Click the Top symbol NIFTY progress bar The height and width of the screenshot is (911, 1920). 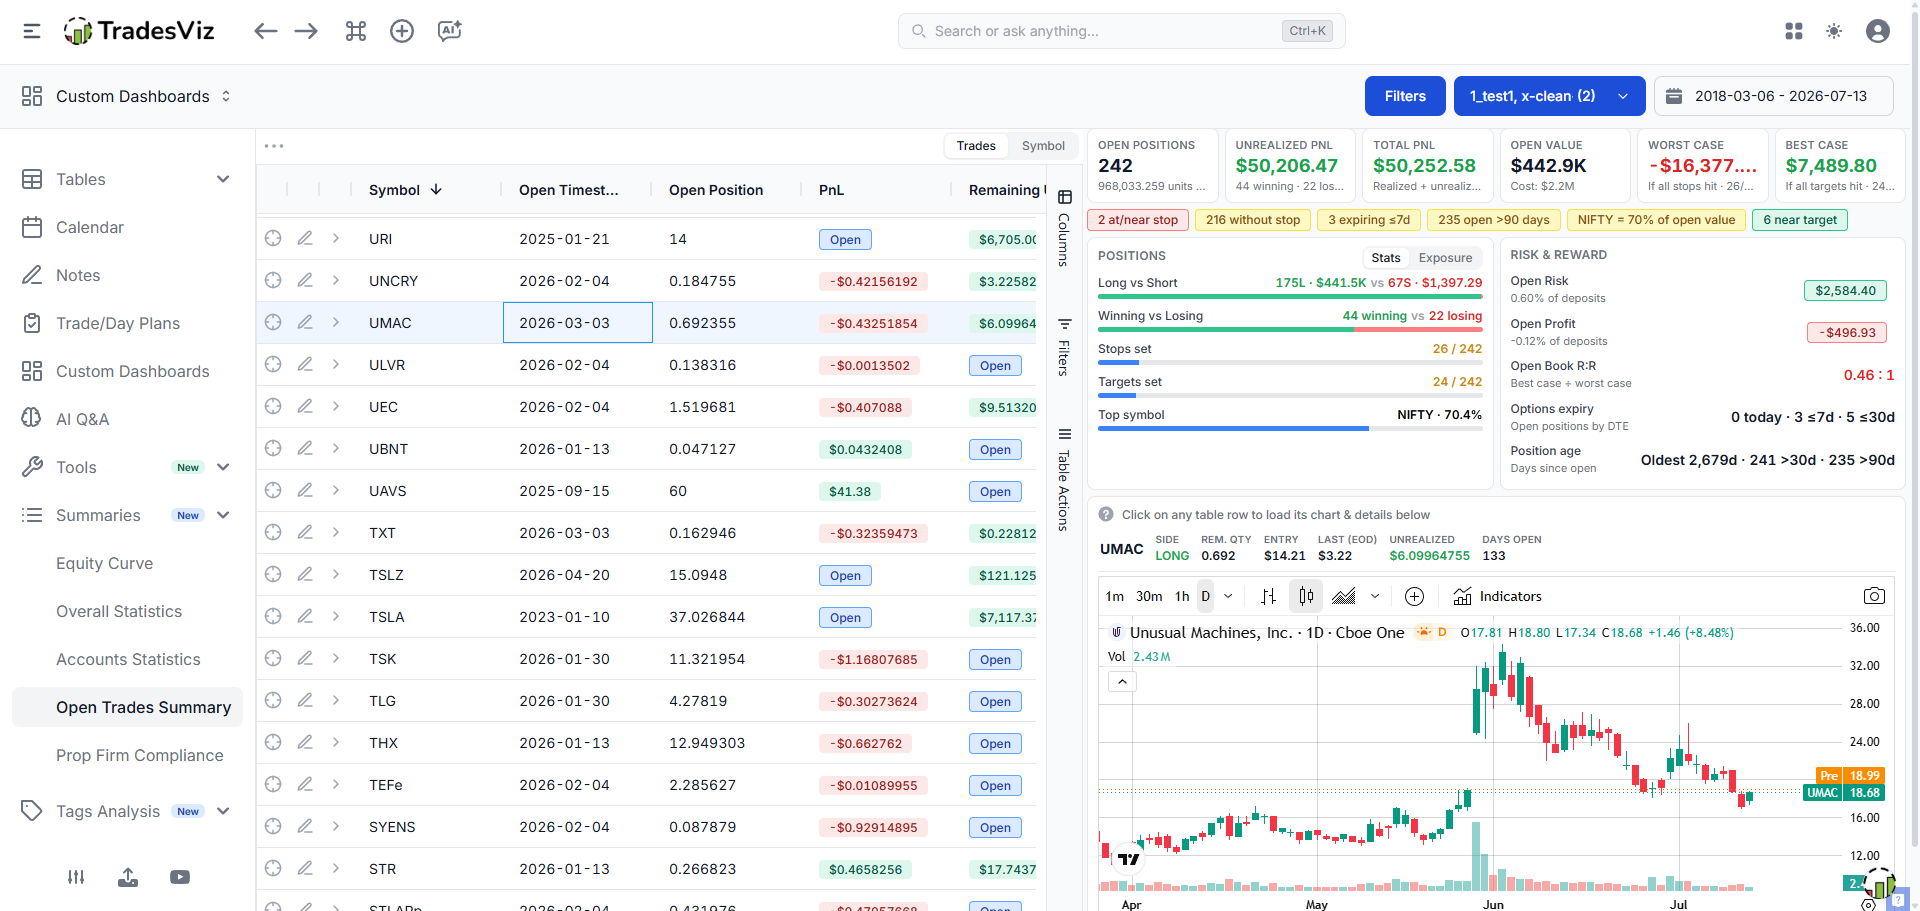pos(1290,428)
